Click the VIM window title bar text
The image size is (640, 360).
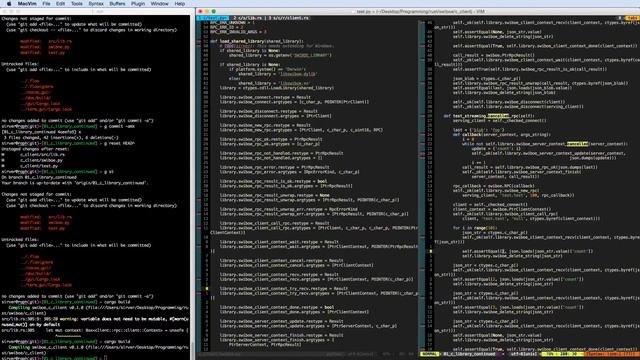click(x=420, y=11)
